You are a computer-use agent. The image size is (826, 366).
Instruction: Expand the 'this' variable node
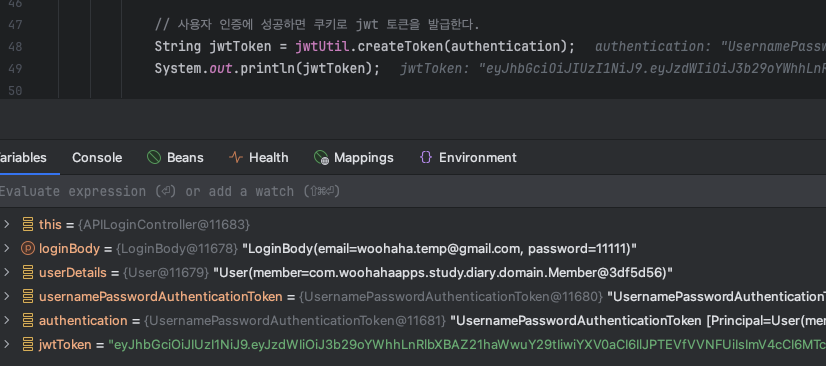pos(6,224)
